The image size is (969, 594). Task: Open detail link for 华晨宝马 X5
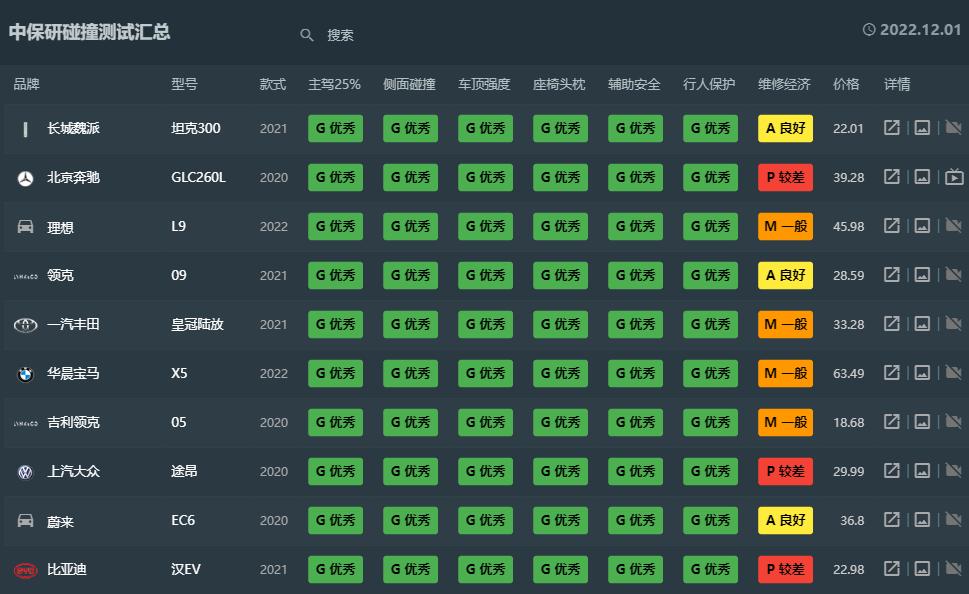tap(891, 373)
